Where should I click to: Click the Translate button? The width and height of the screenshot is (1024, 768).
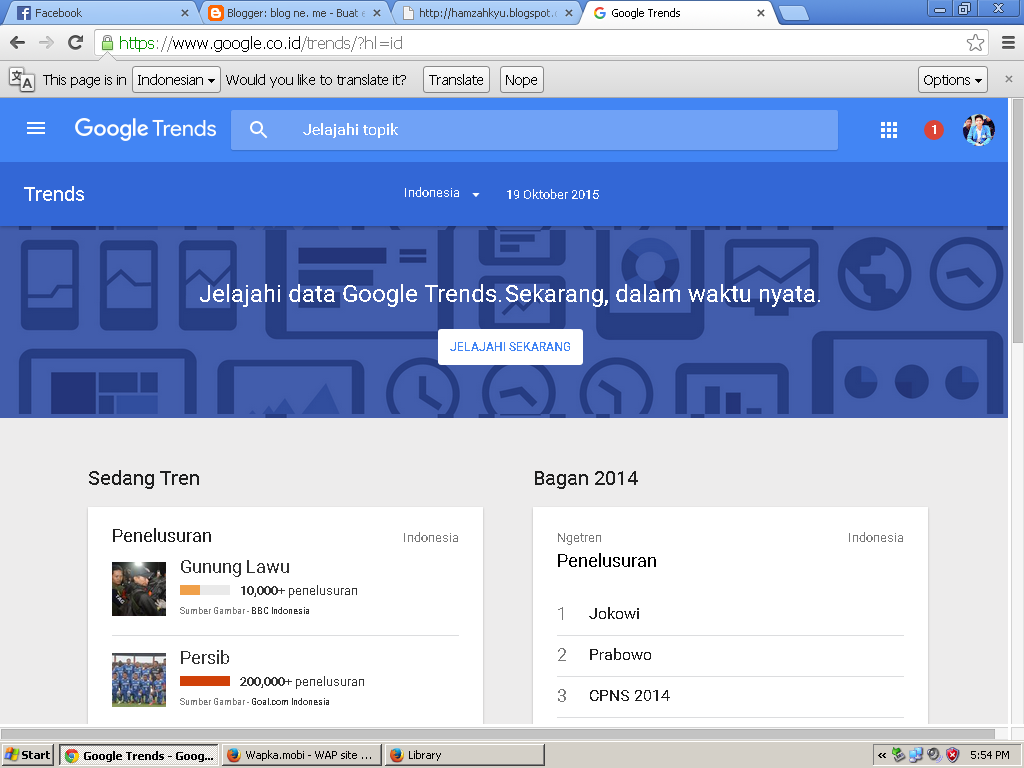456,80
